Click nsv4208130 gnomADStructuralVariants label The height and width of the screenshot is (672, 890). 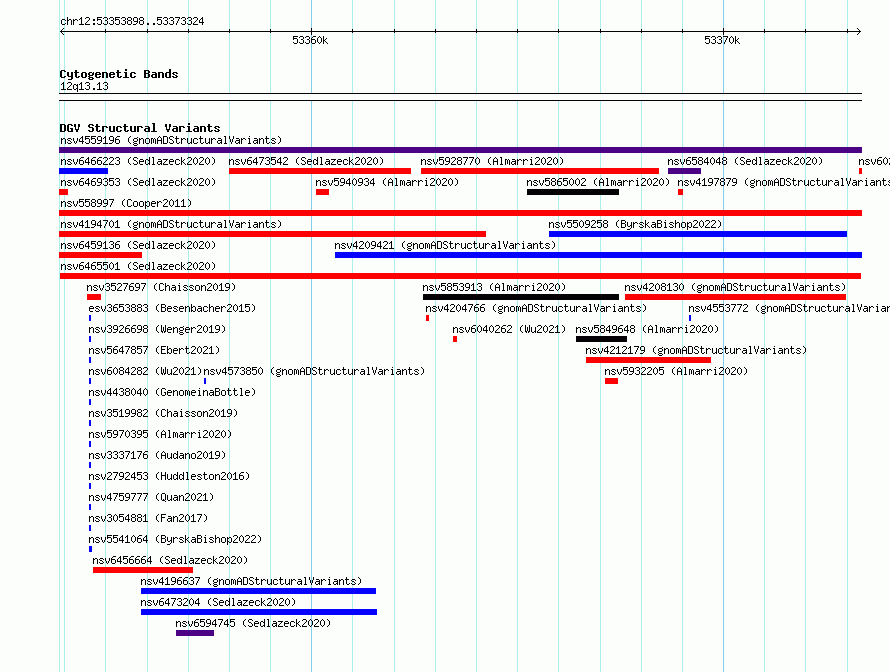point(735,287)
